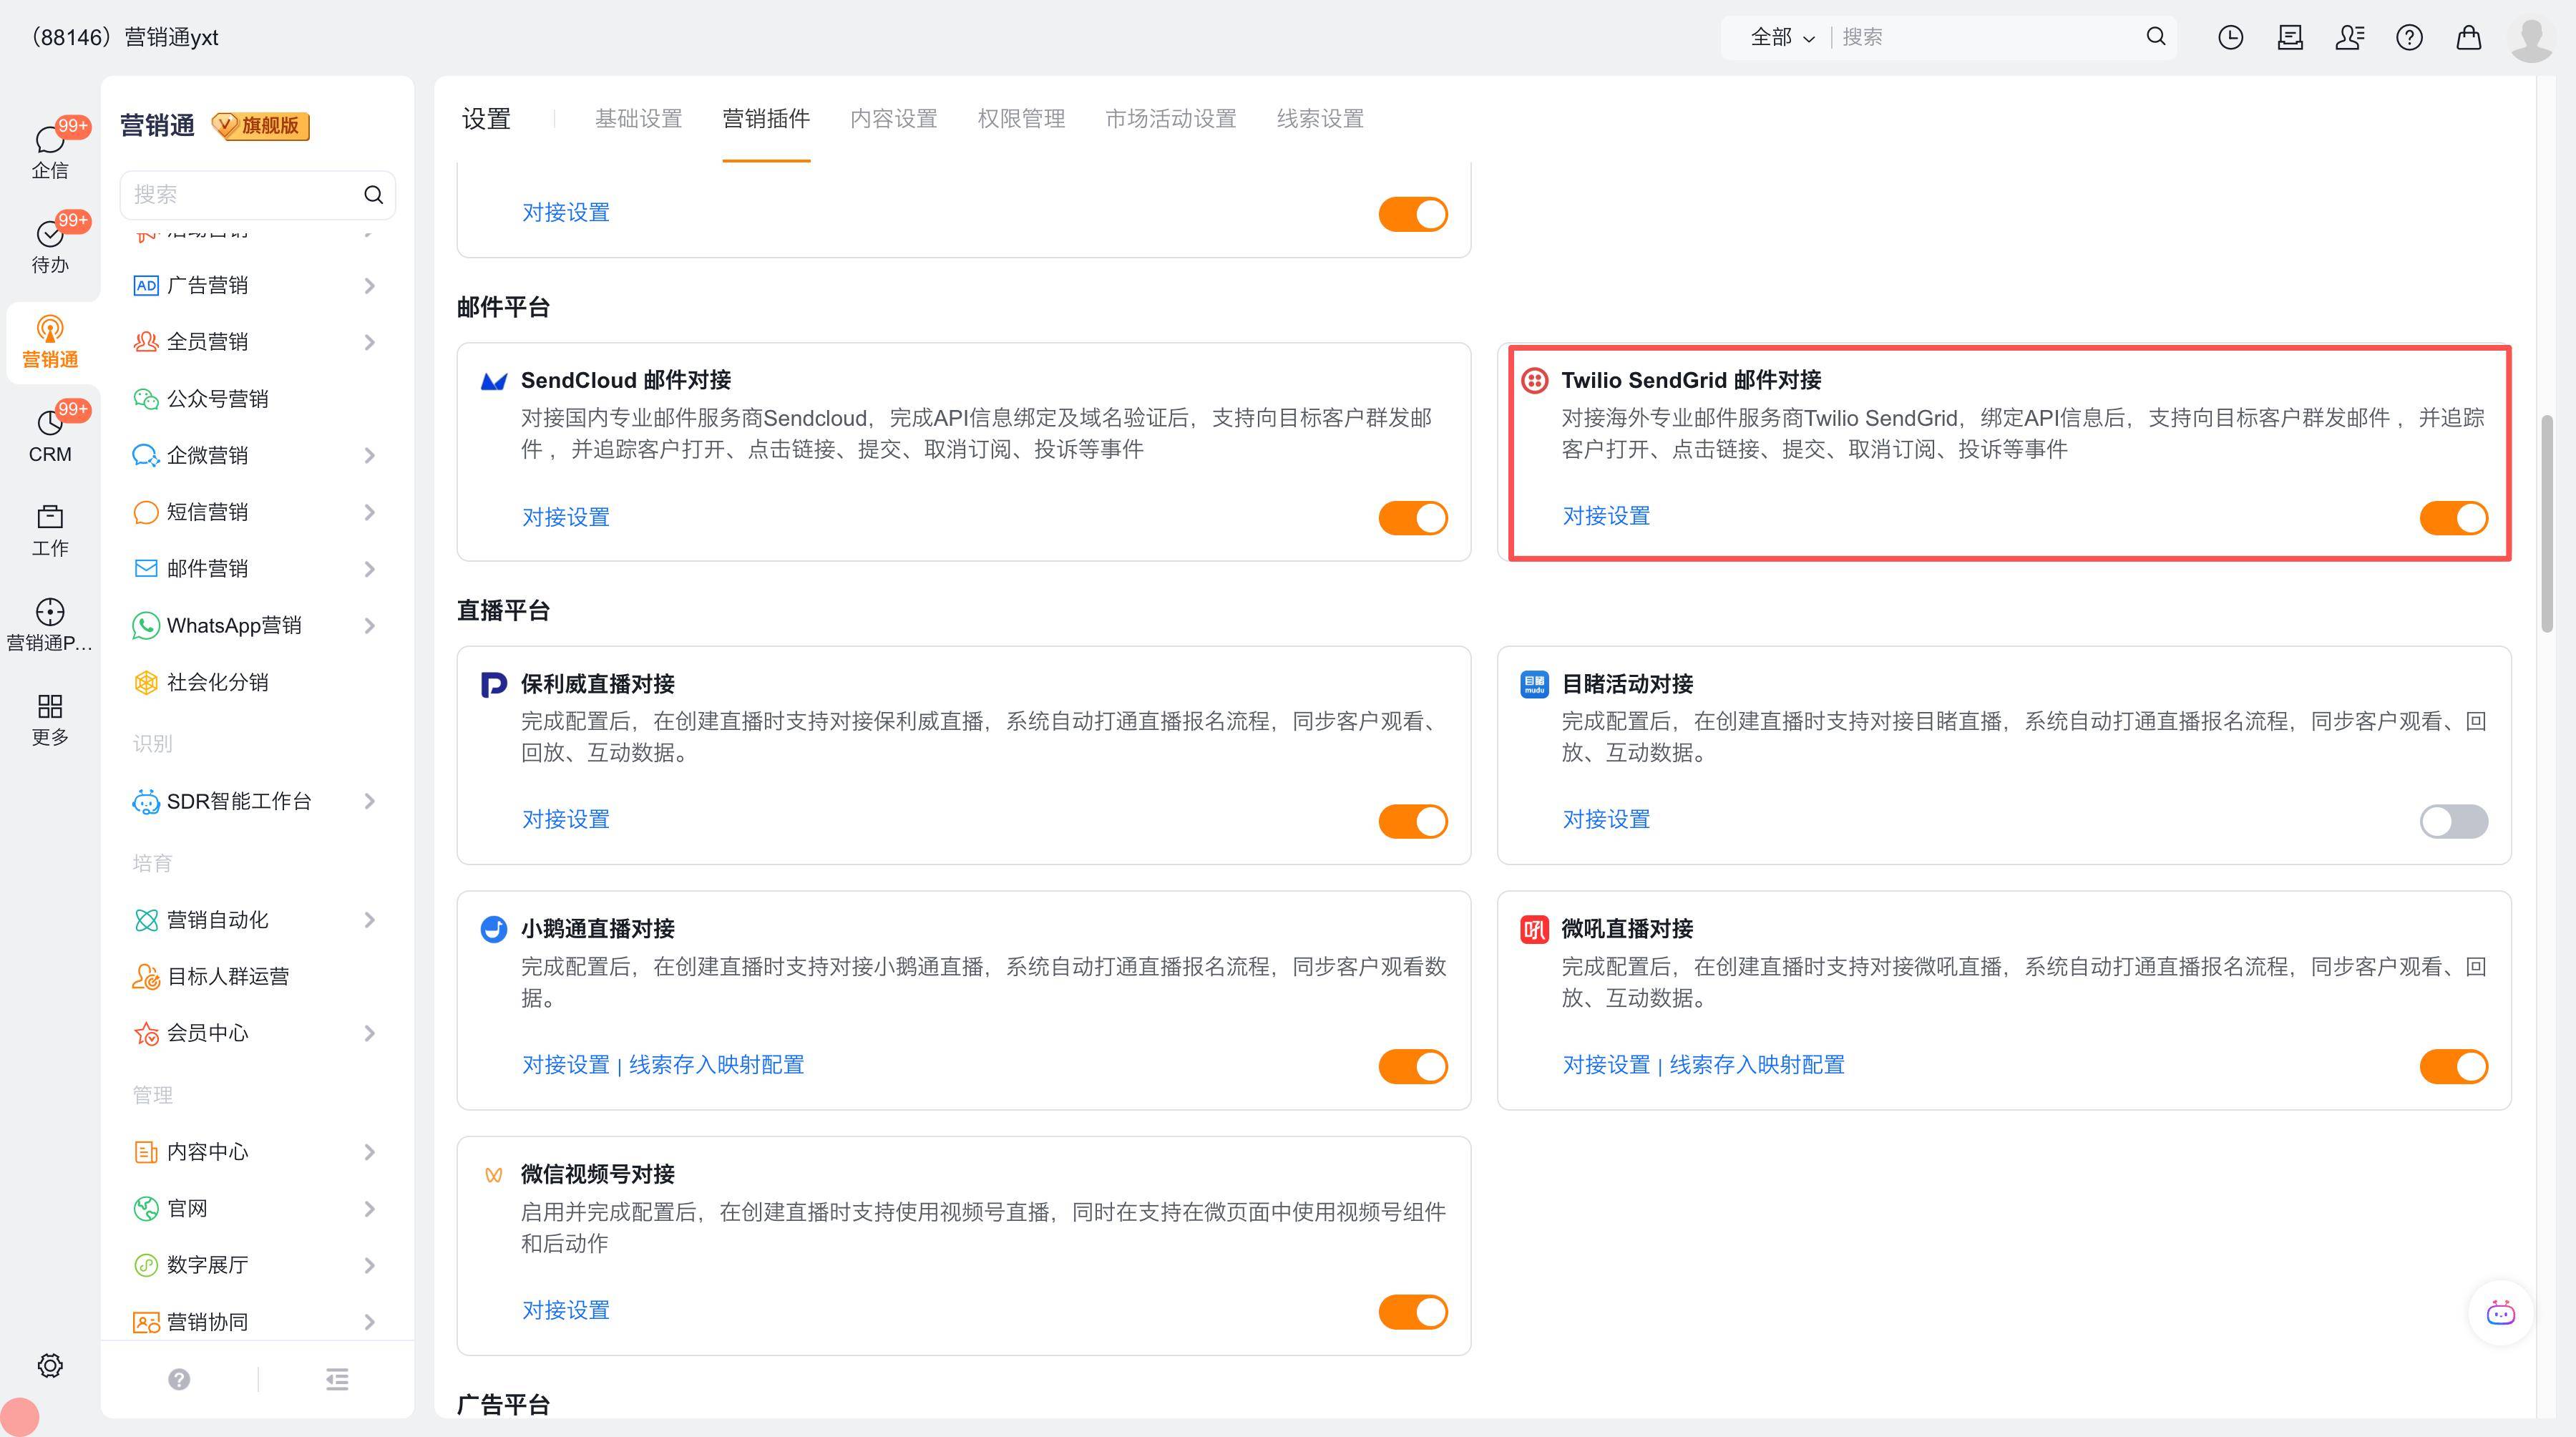Open the history clock icon in top bar
The height and width of the screenshot is (1437, 2576).
click(2230, 37)
